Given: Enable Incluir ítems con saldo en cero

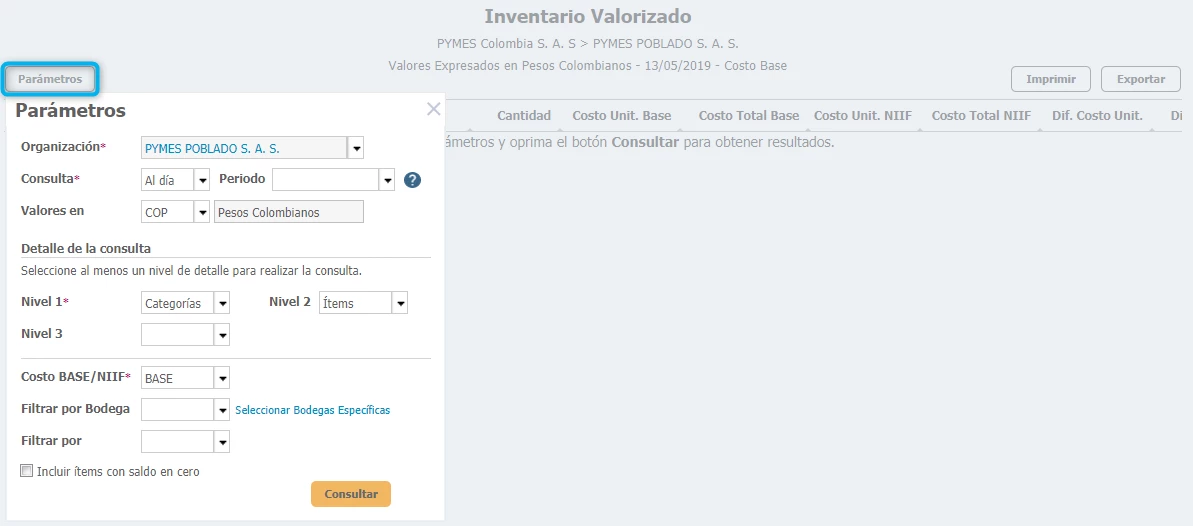Looking at the screenshot, I should point(27,471).
